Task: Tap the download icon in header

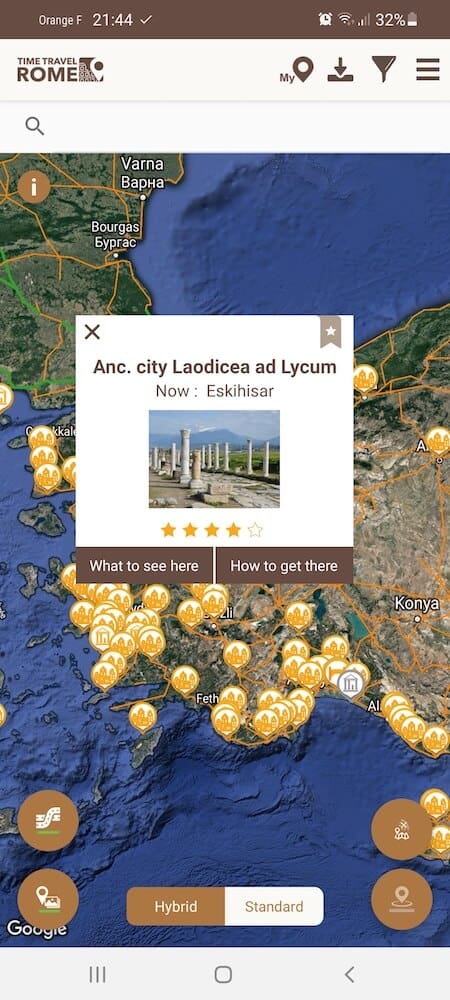Action: (x=340, y=70)
